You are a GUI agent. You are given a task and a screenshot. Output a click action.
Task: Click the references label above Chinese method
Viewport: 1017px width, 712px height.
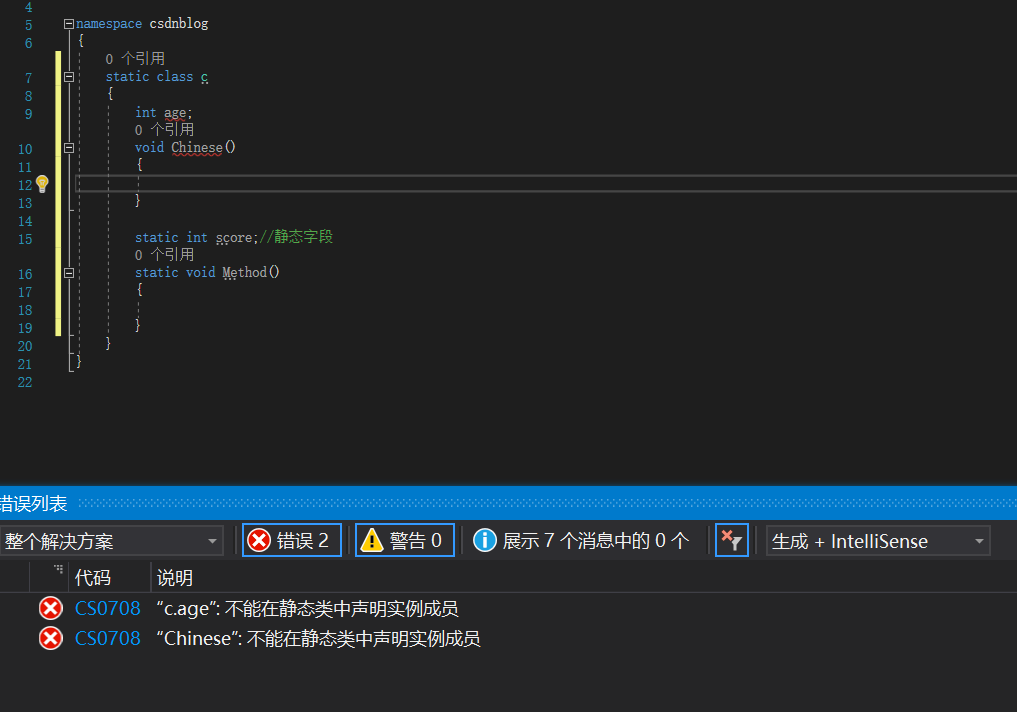click(165, 130)
